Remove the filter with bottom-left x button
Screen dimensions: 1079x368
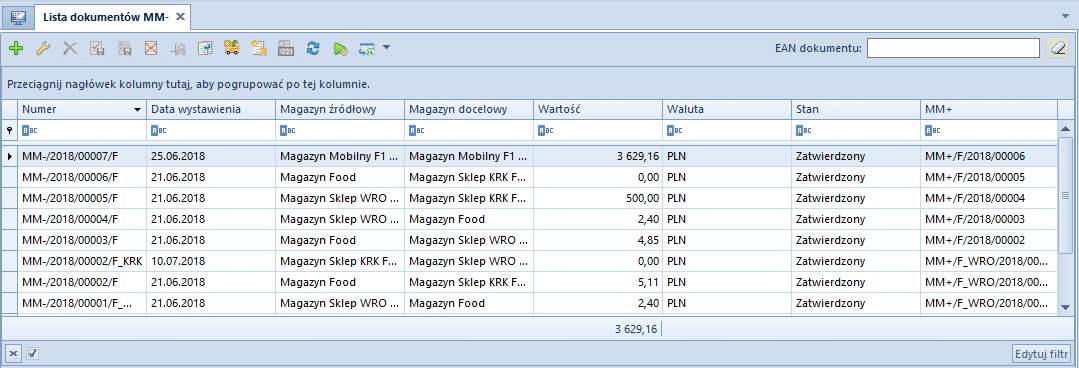(13, 354)
